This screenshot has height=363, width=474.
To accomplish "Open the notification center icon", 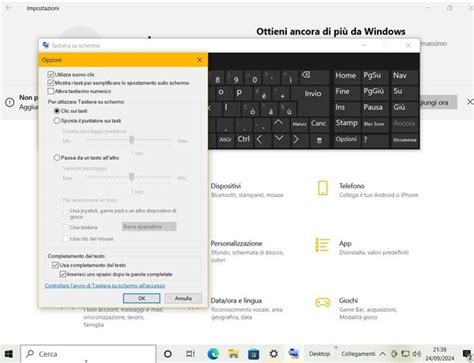I will coord(467,354).
